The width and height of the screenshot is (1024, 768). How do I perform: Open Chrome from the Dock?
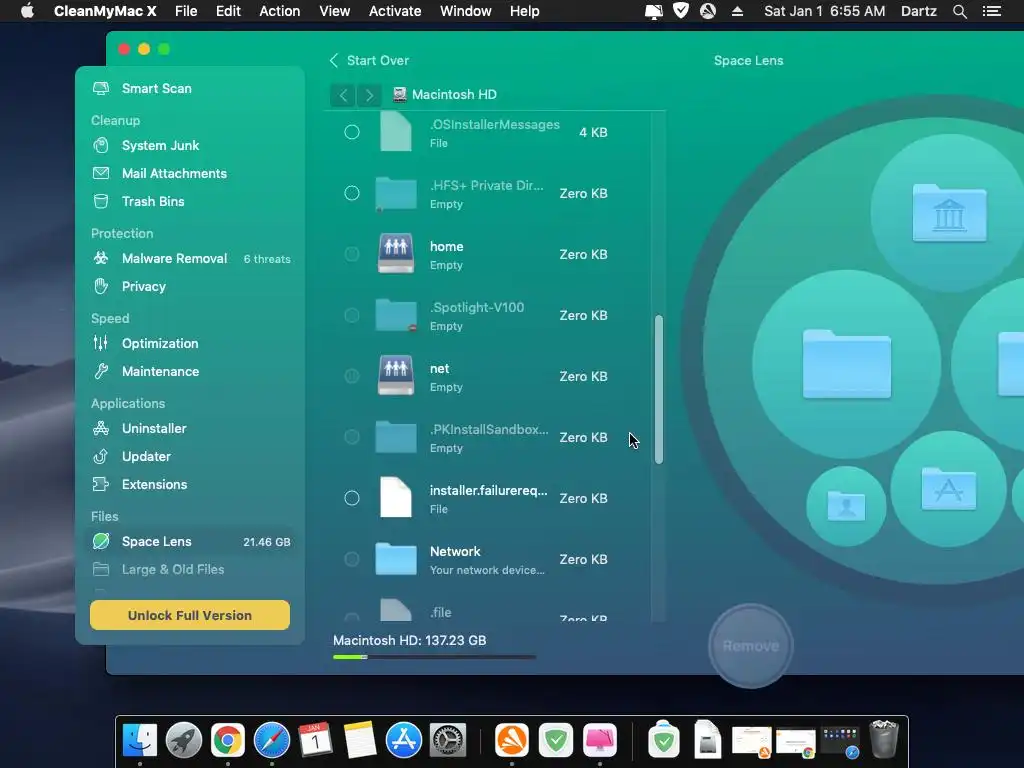(x=227, y=740)
